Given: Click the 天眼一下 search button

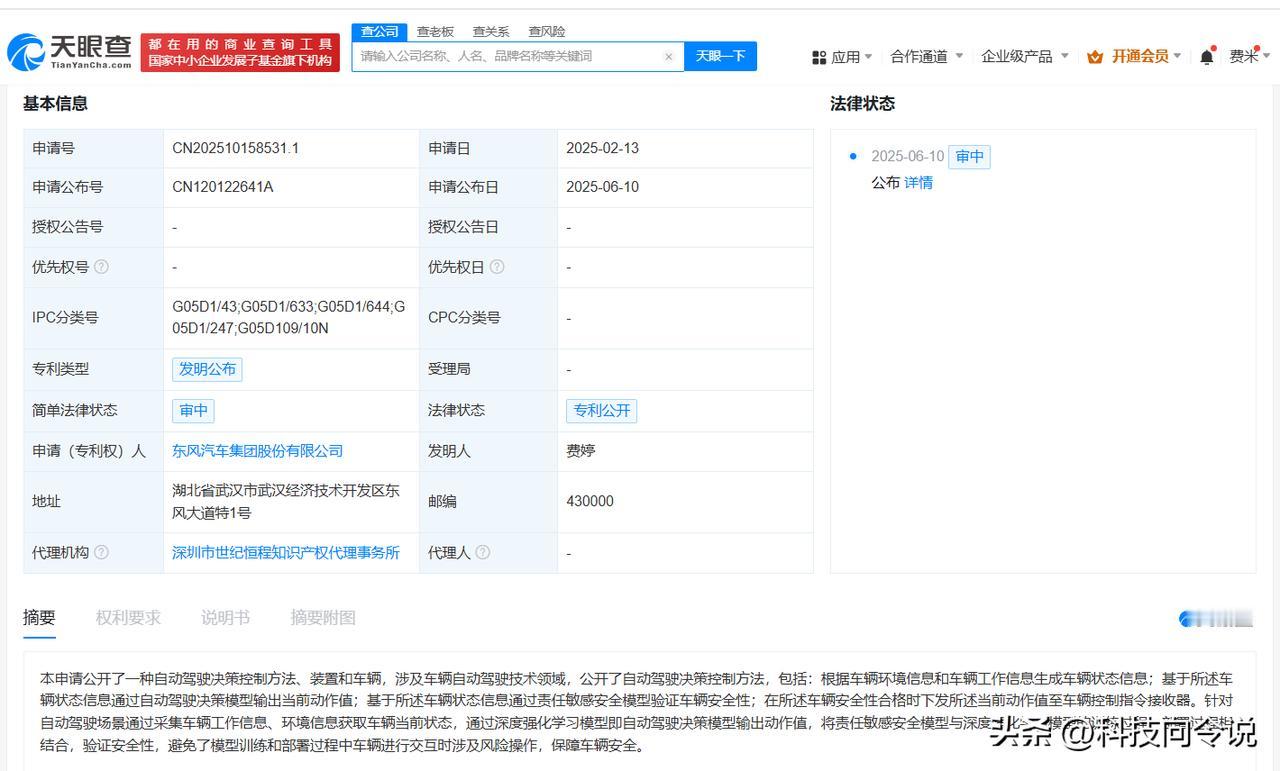Looking at the screenshot, I should [720, 56].
